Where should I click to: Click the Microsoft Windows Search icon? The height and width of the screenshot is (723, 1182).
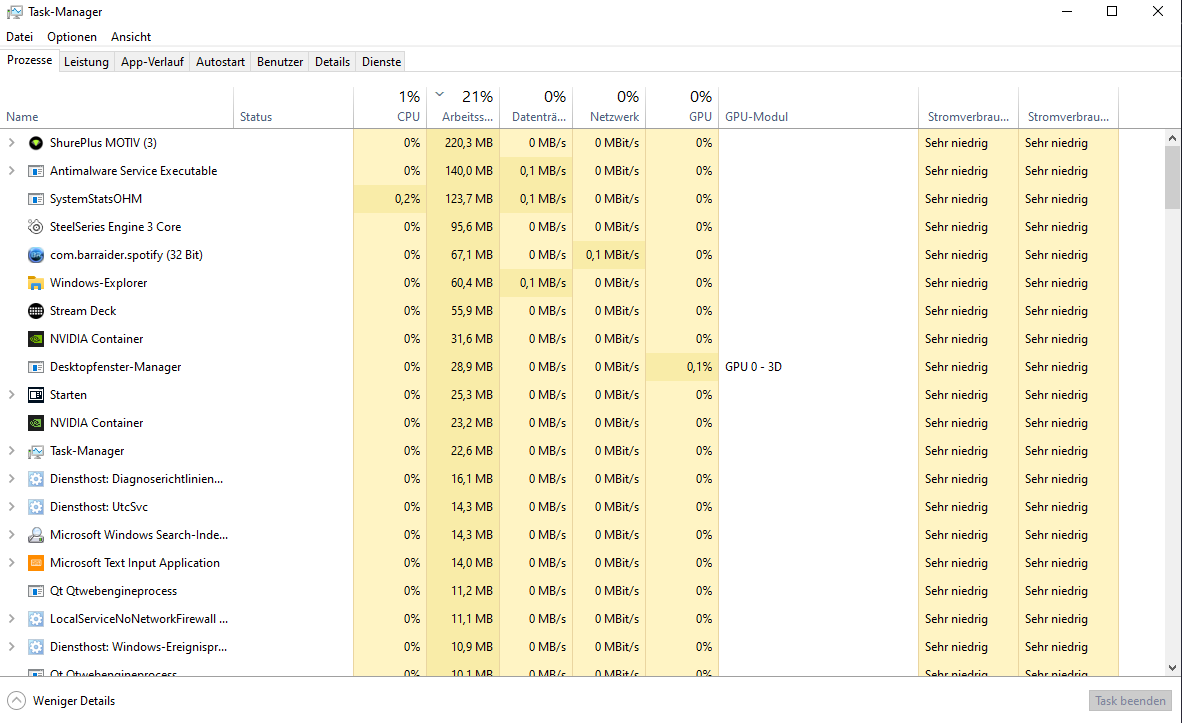click(35, 534)
